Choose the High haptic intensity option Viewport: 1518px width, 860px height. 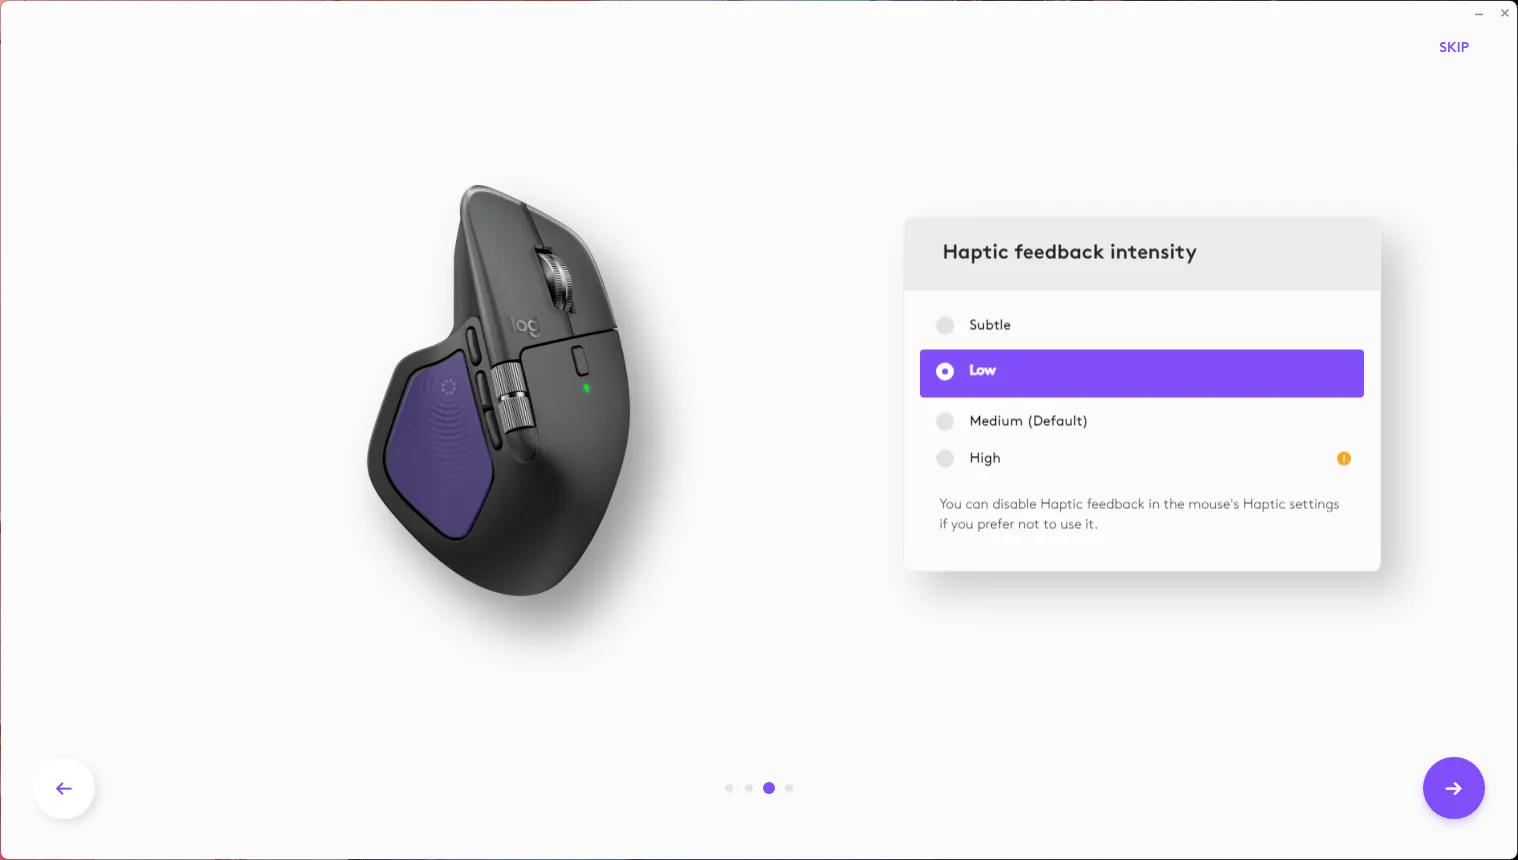pyautogui.click(x=1142, y=458)
